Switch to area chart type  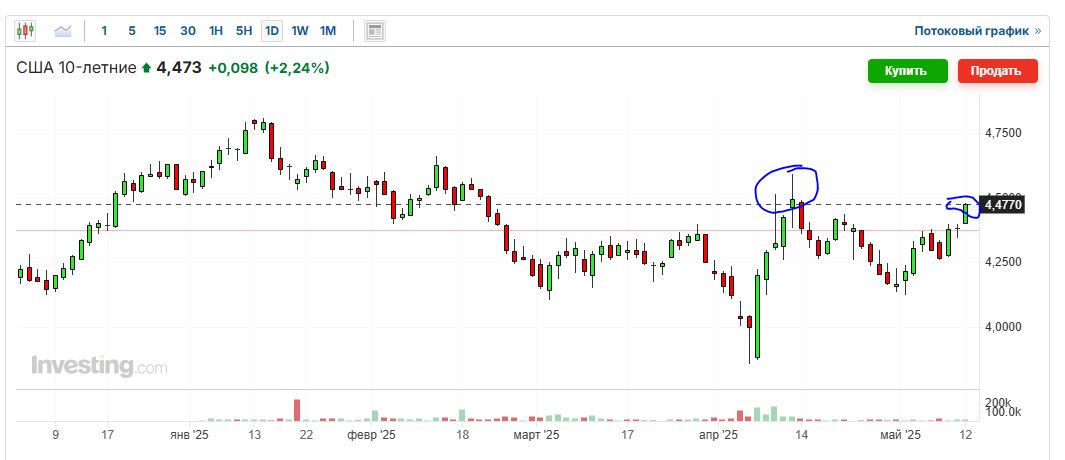(63, 31)
